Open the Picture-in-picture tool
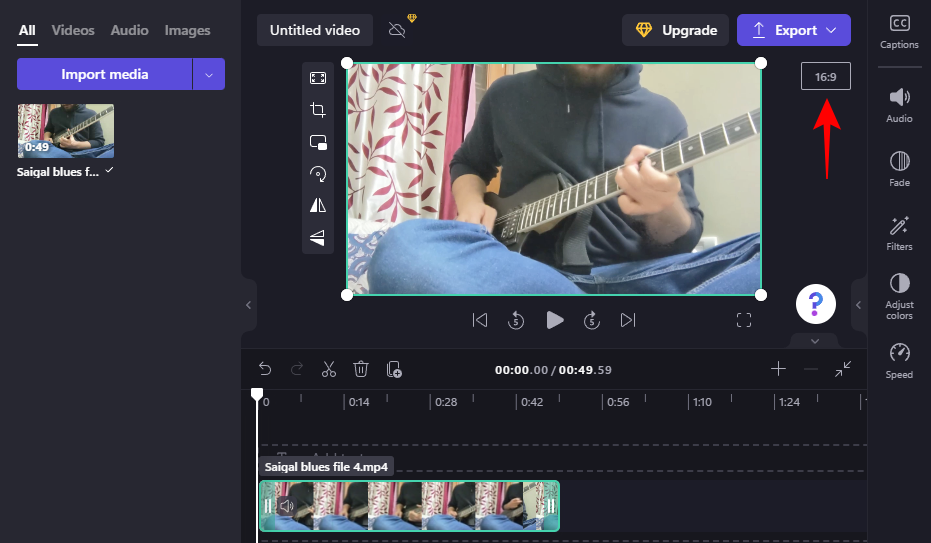This screenshot has height=543, width=931. [x=318, y=142]
